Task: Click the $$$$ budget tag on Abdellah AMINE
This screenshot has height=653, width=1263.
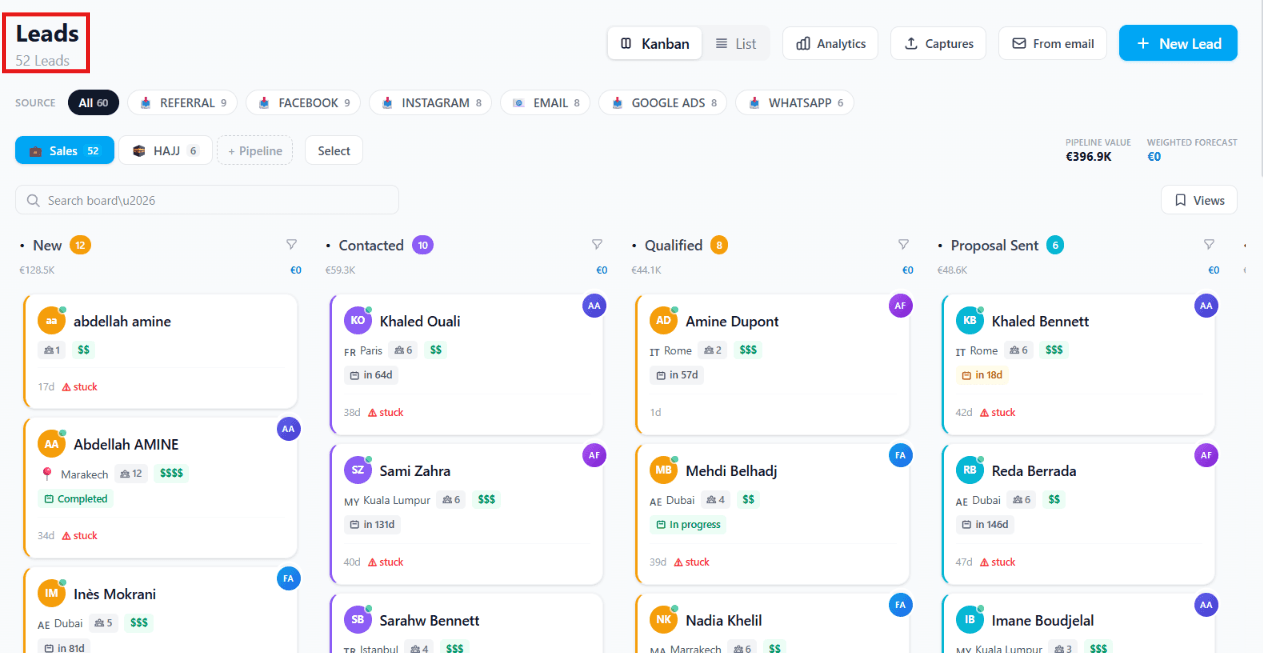Action: (x=172, y=474)
